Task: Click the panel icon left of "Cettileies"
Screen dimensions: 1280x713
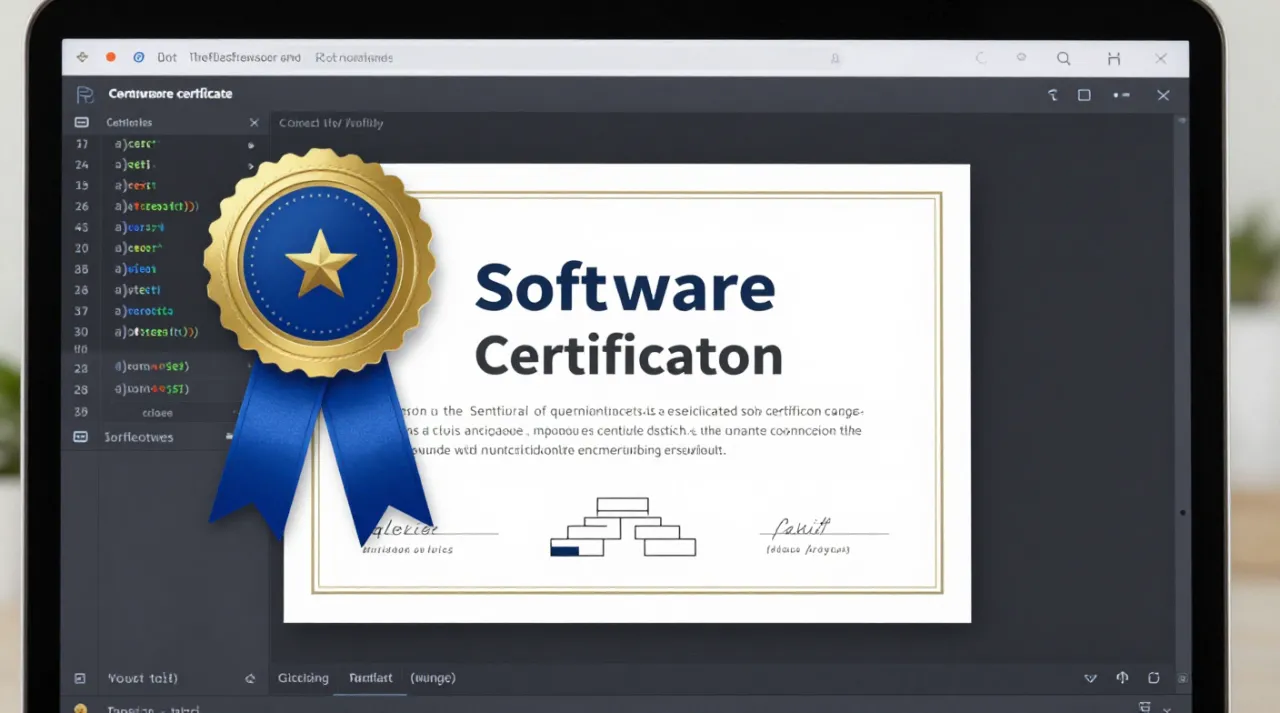Action: 81,122
